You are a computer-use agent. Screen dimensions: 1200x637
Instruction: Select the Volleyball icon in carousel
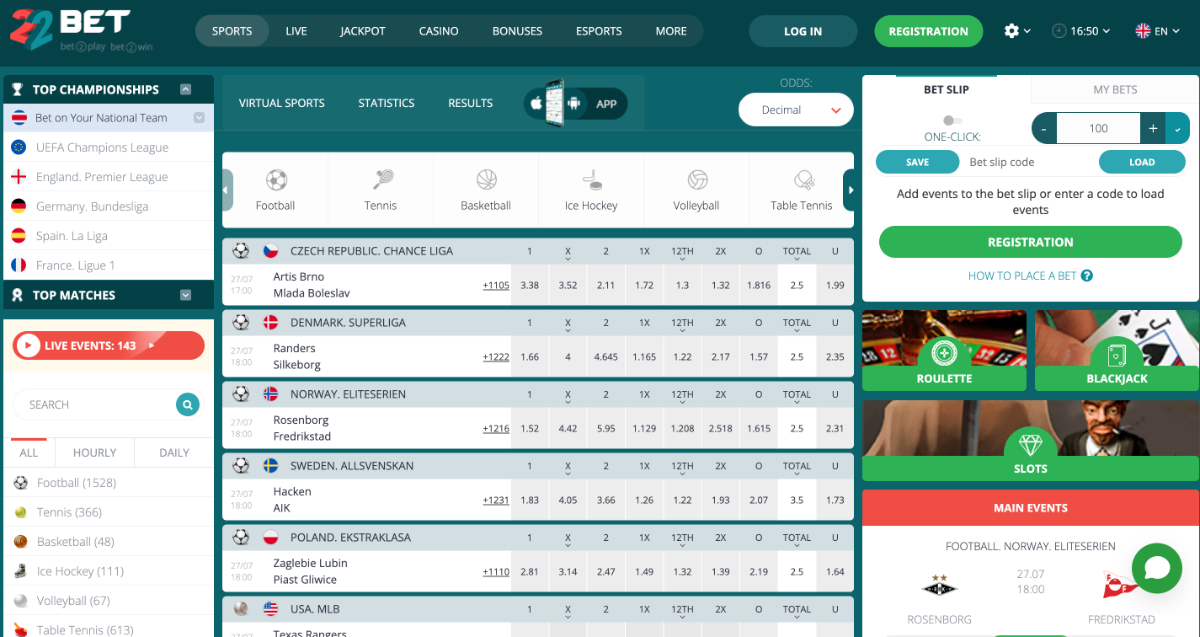697,180
